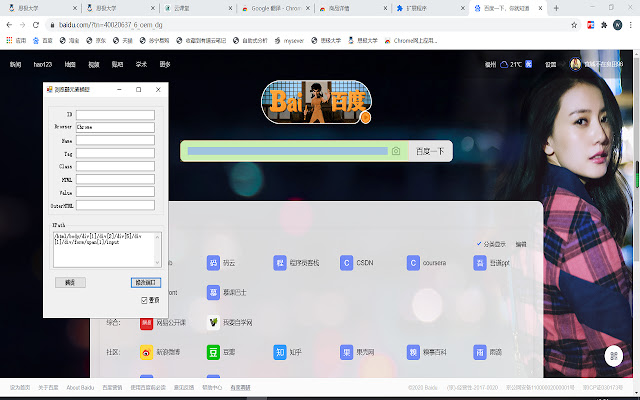Open the 京东 bookmark
Viewport: 640px width, 400px height.
tap(96, 40)
